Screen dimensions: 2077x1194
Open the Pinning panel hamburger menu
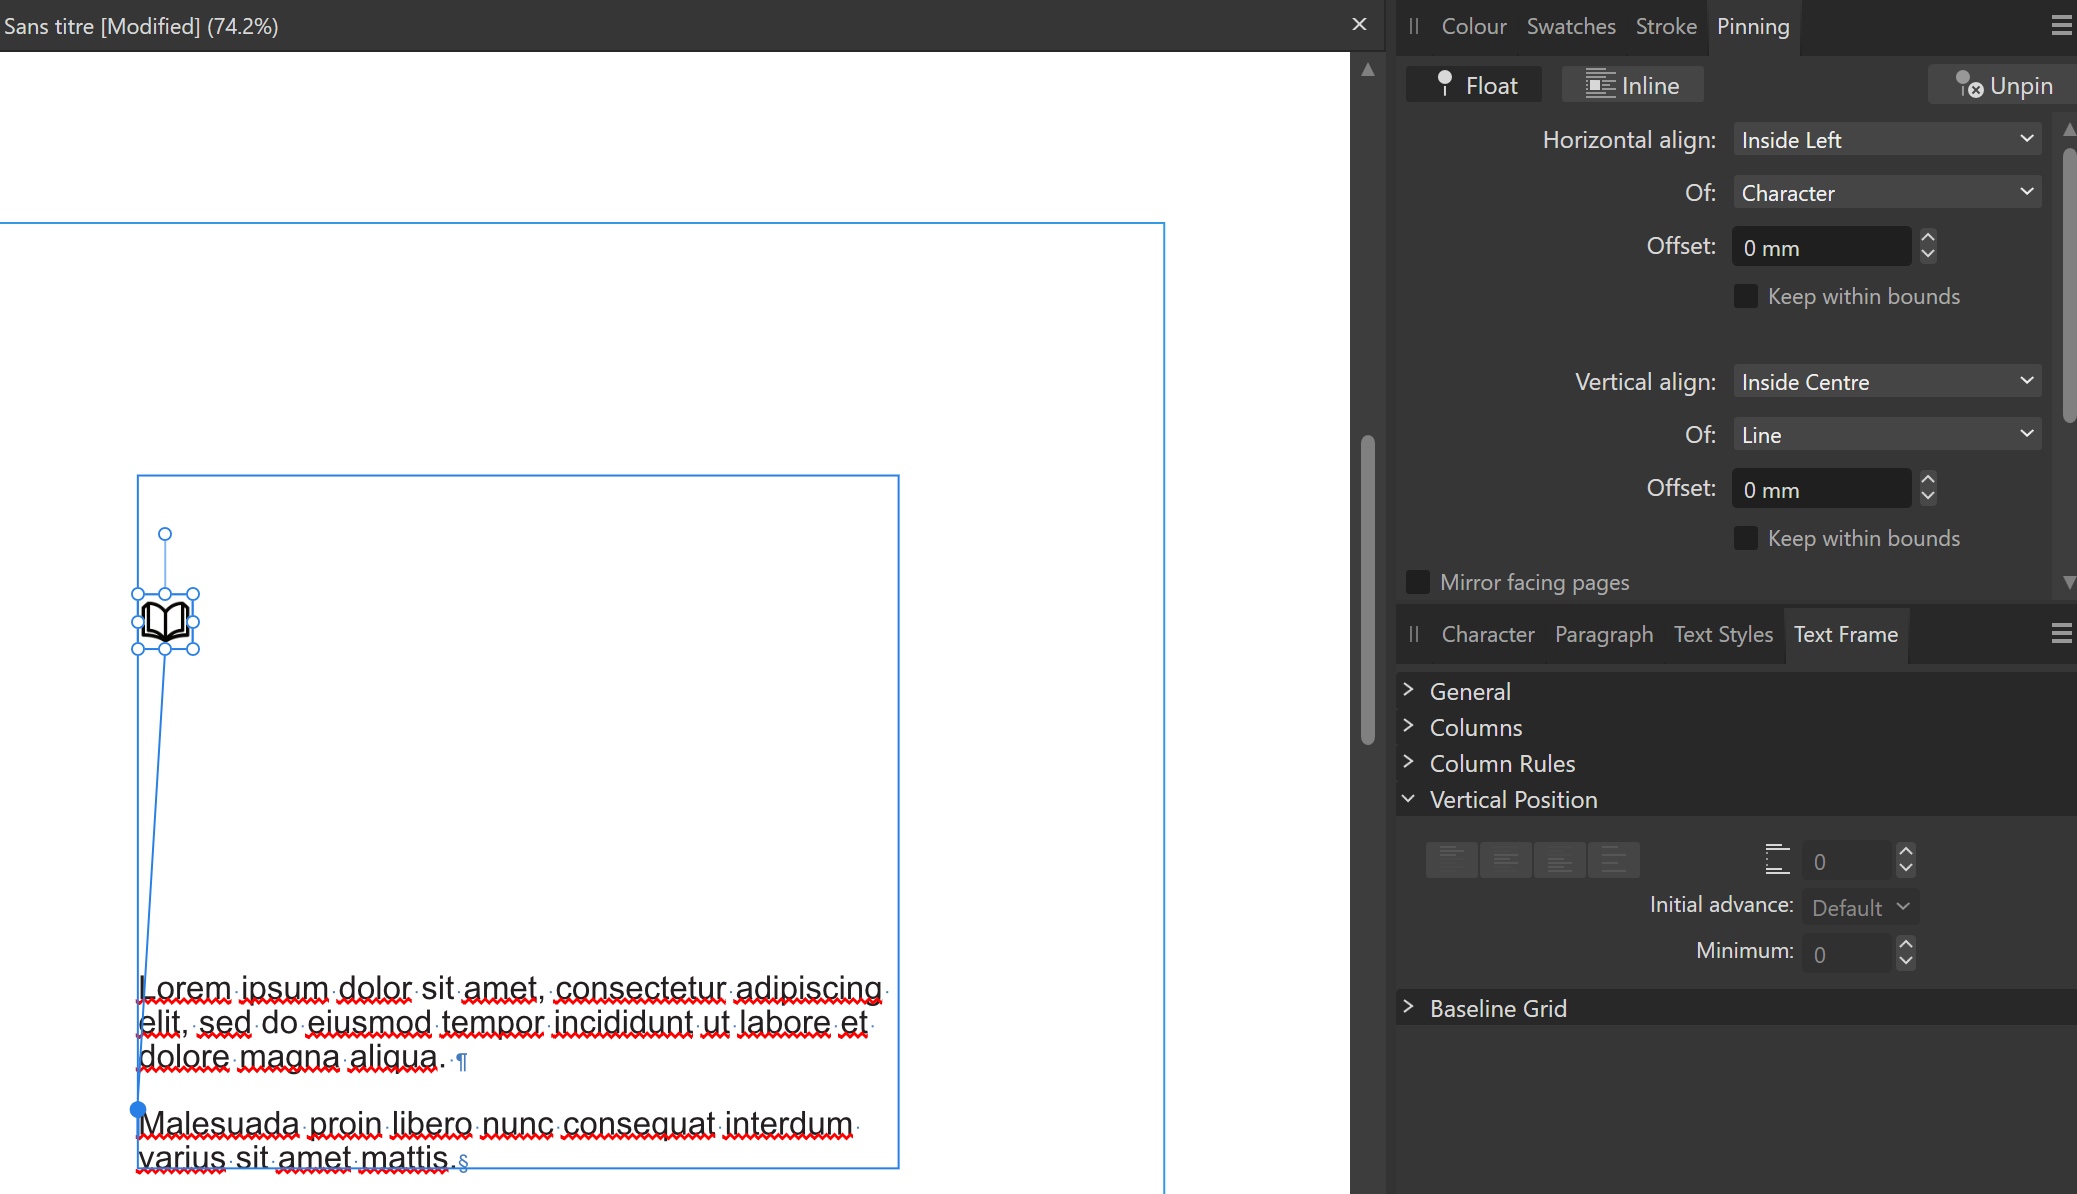tap(2061, 26)
